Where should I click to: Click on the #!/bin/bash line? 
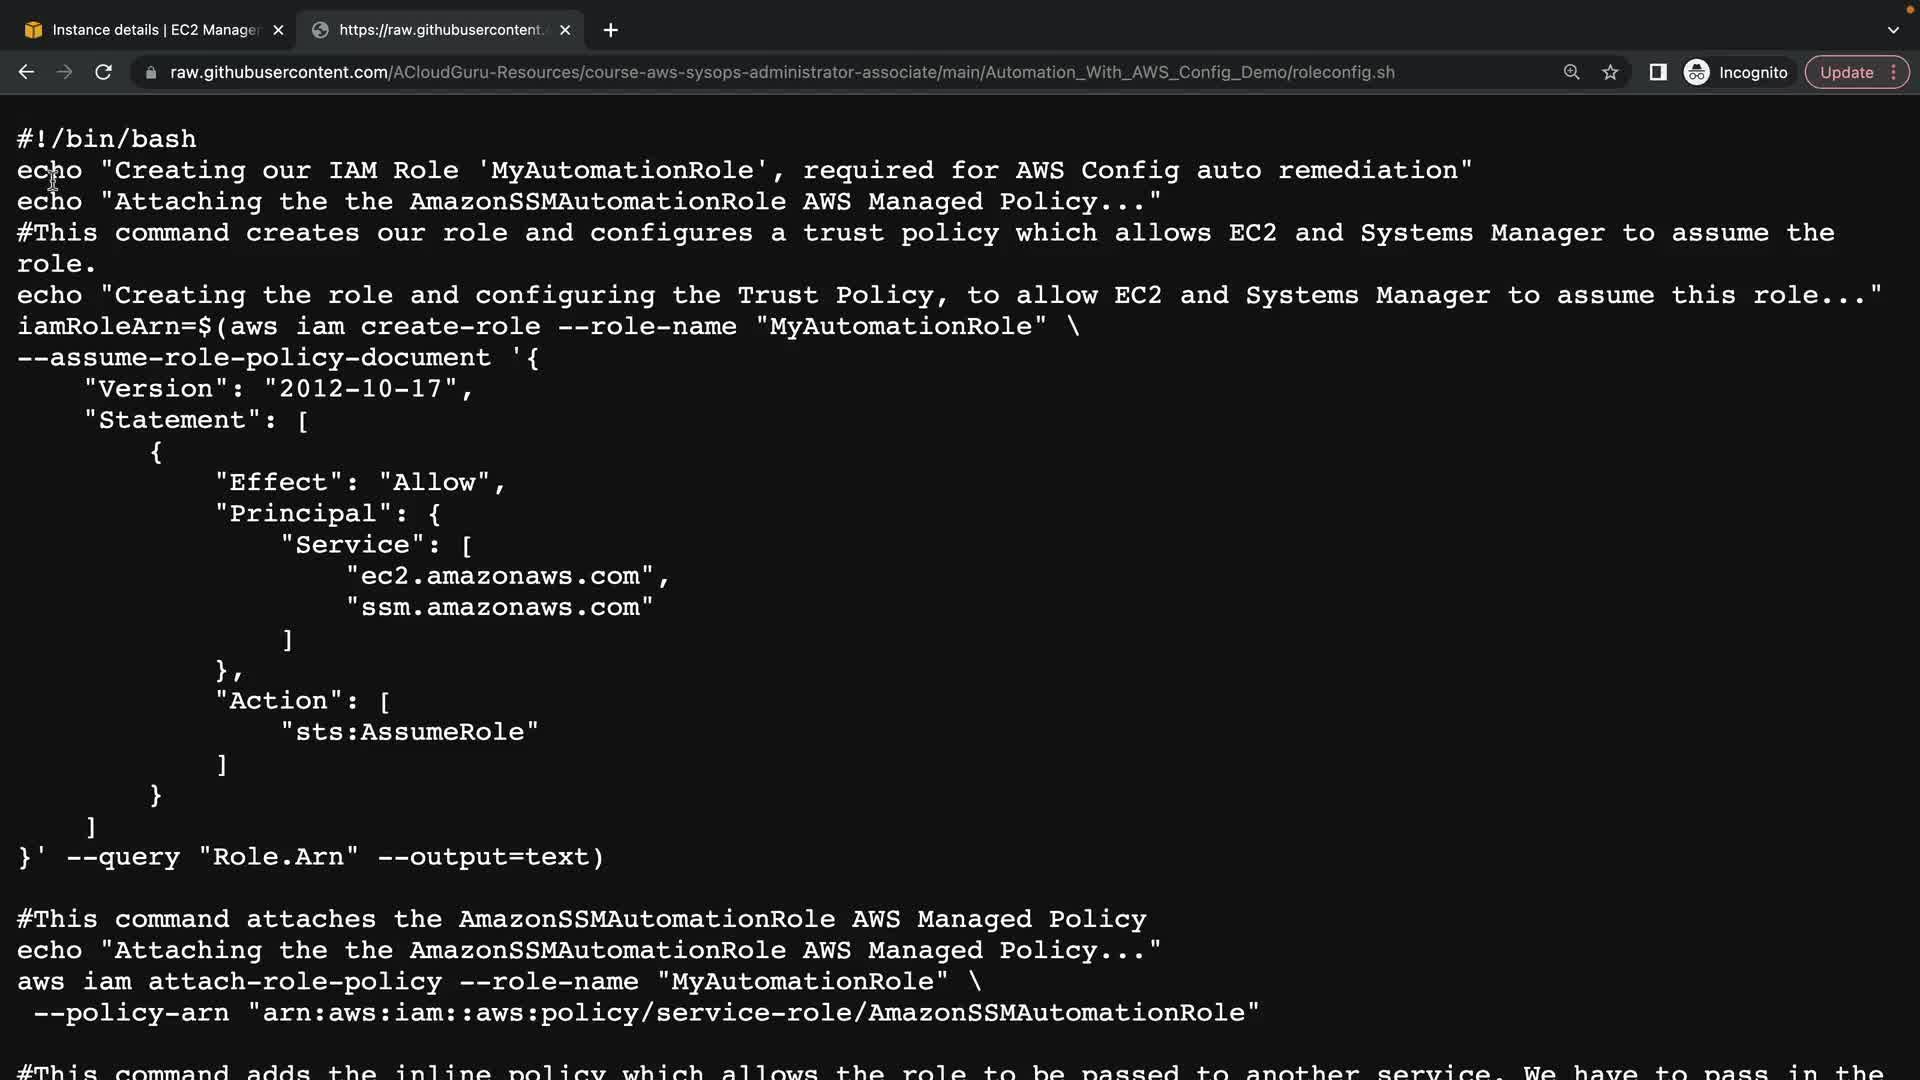107,139
